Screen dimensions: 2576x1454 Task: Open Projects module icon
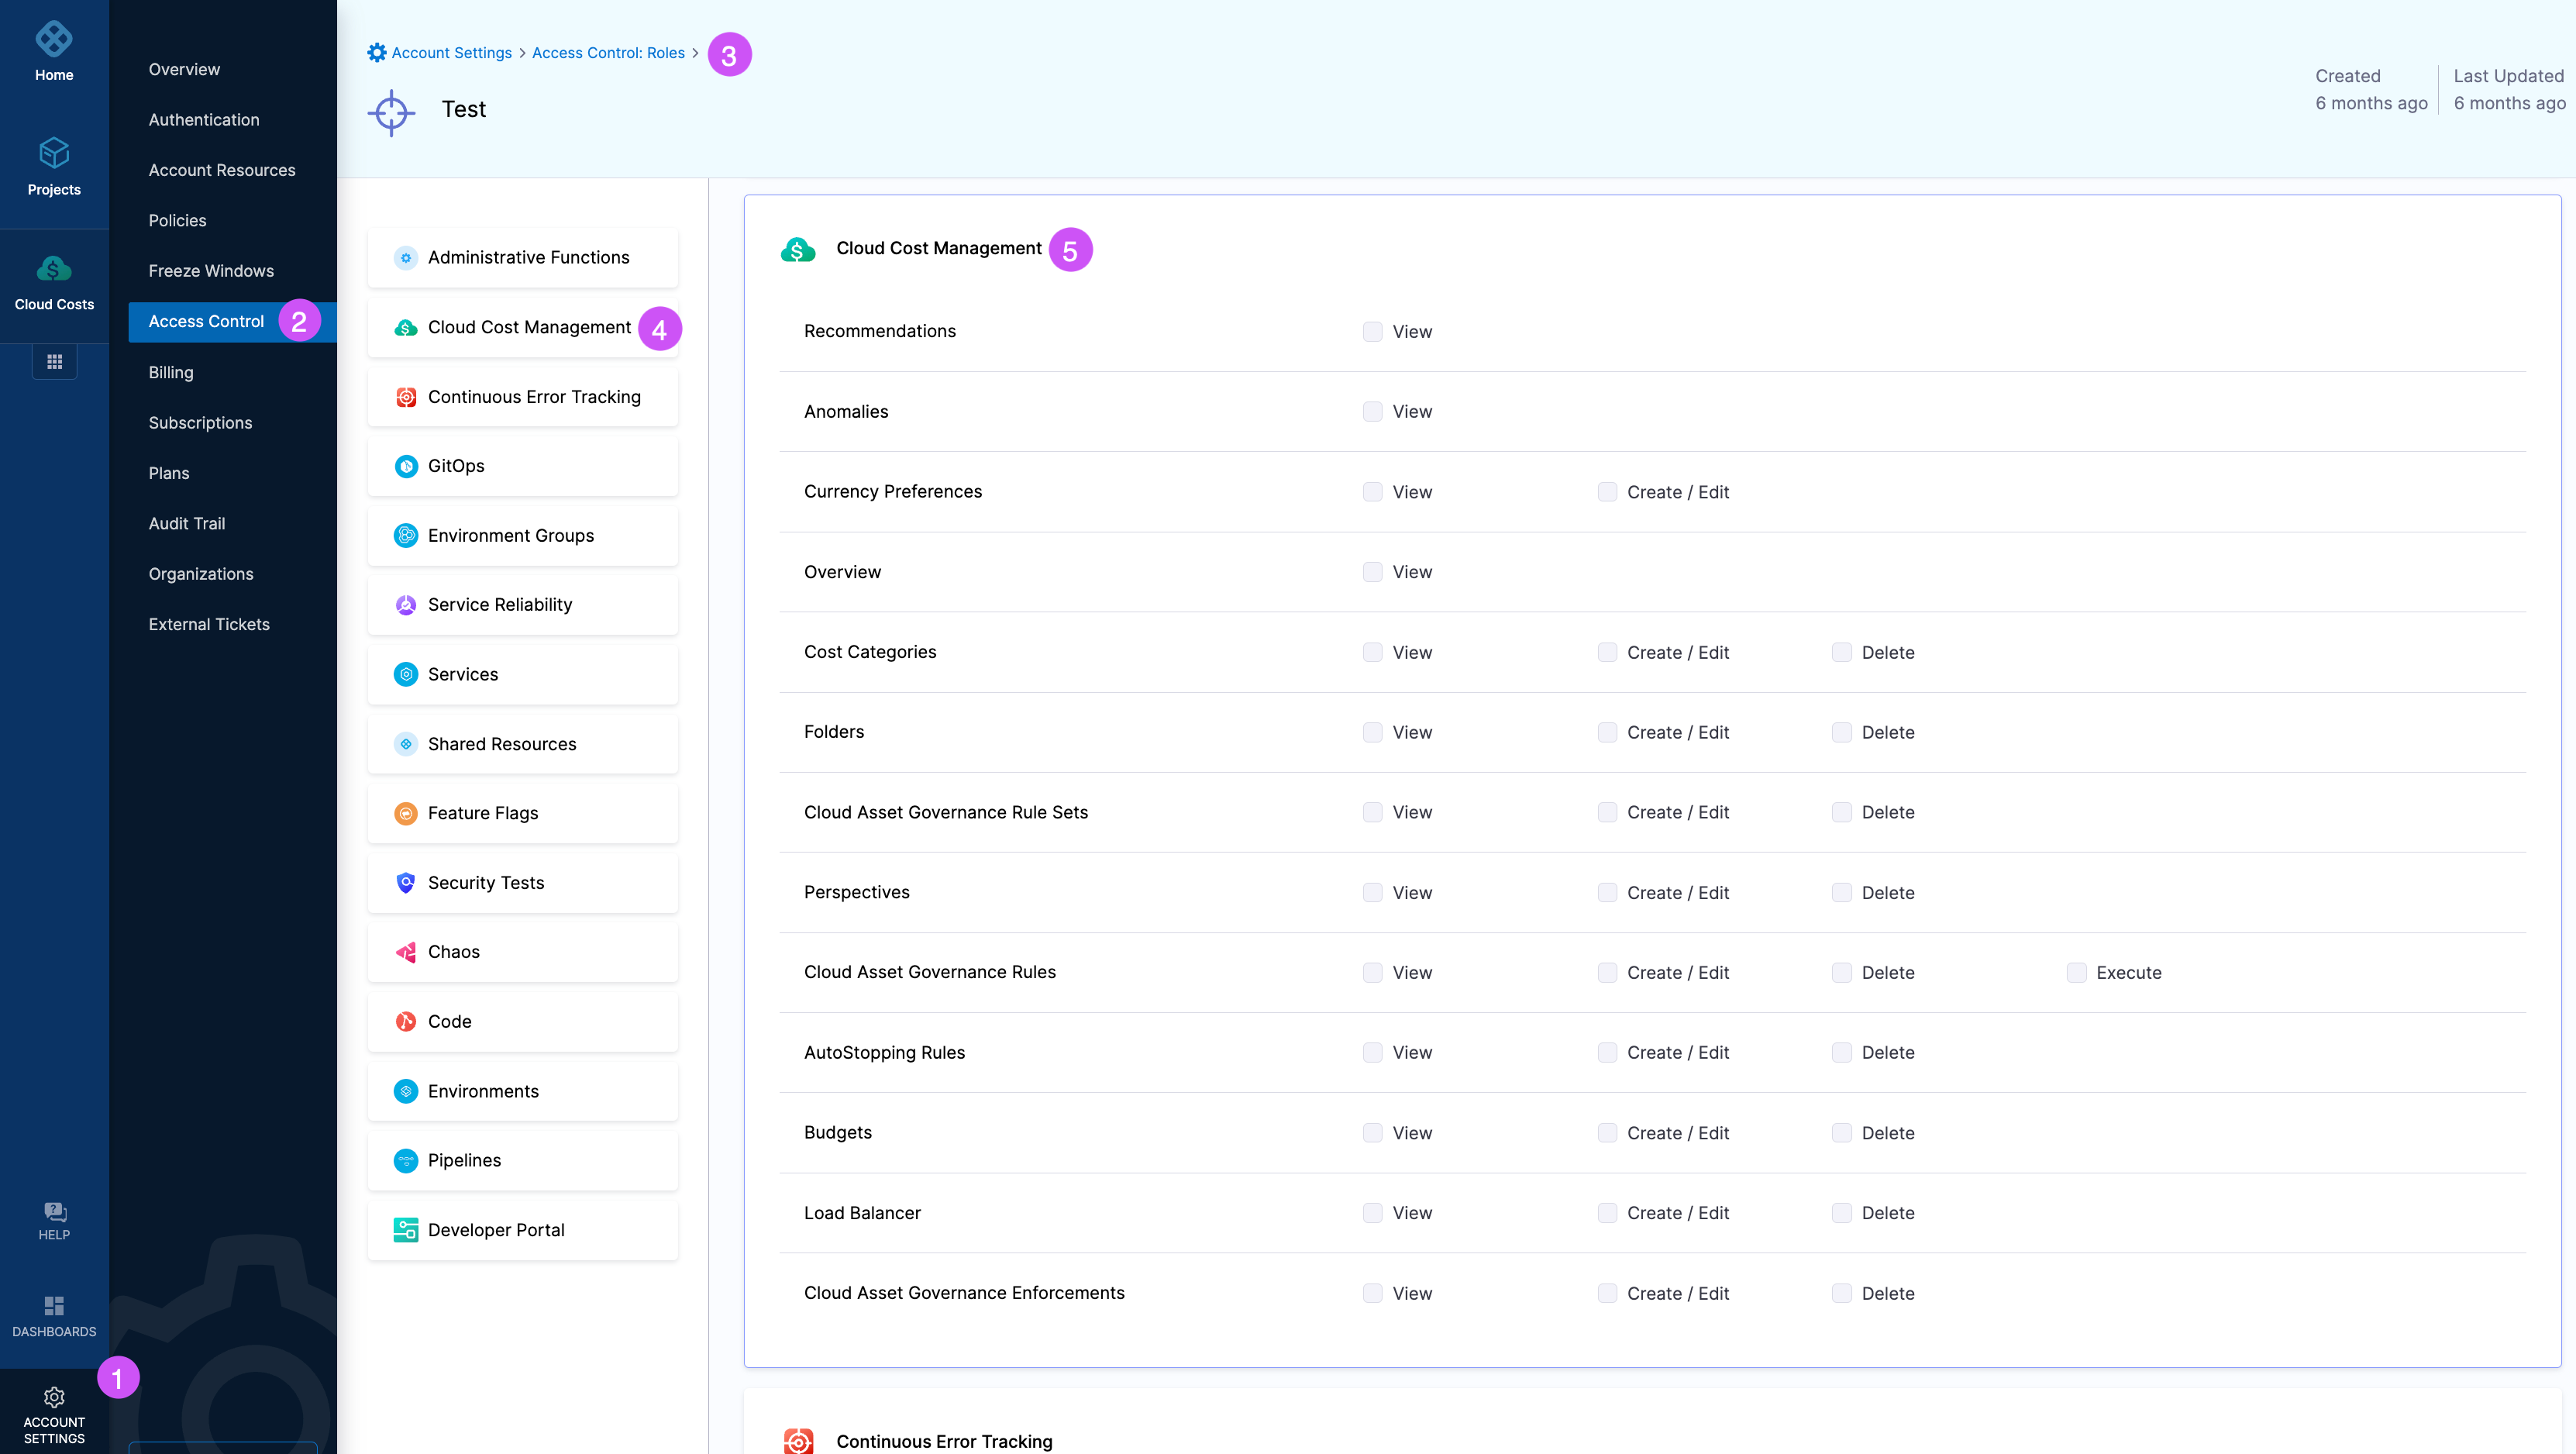(54, 154)
